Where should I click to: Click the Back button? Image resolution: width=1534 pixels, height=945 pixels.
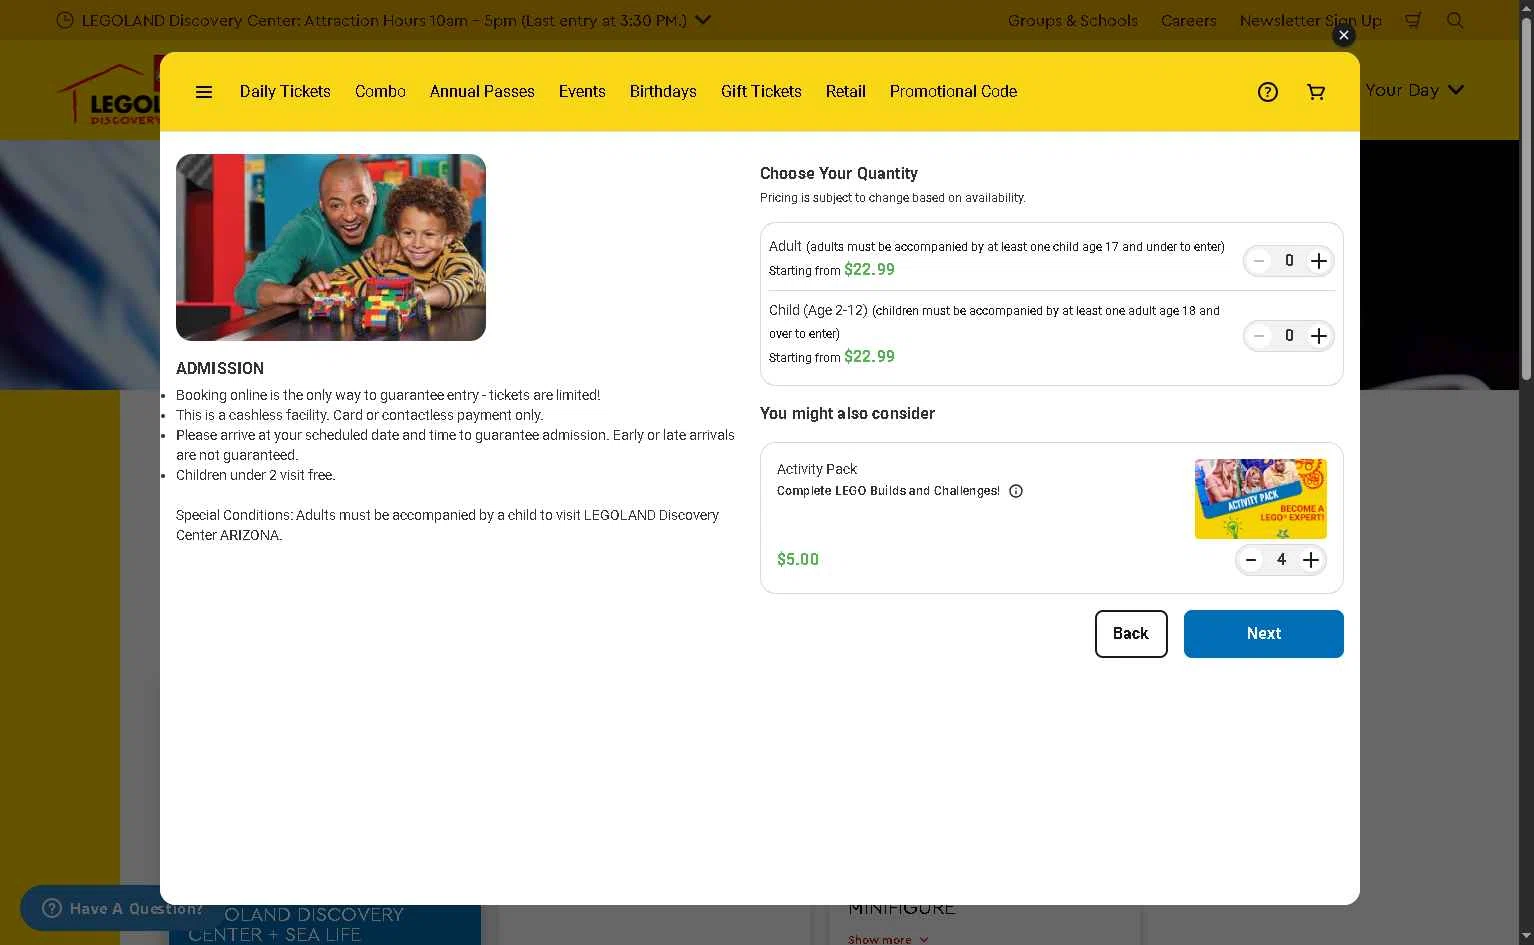[x=1131, y=634]
